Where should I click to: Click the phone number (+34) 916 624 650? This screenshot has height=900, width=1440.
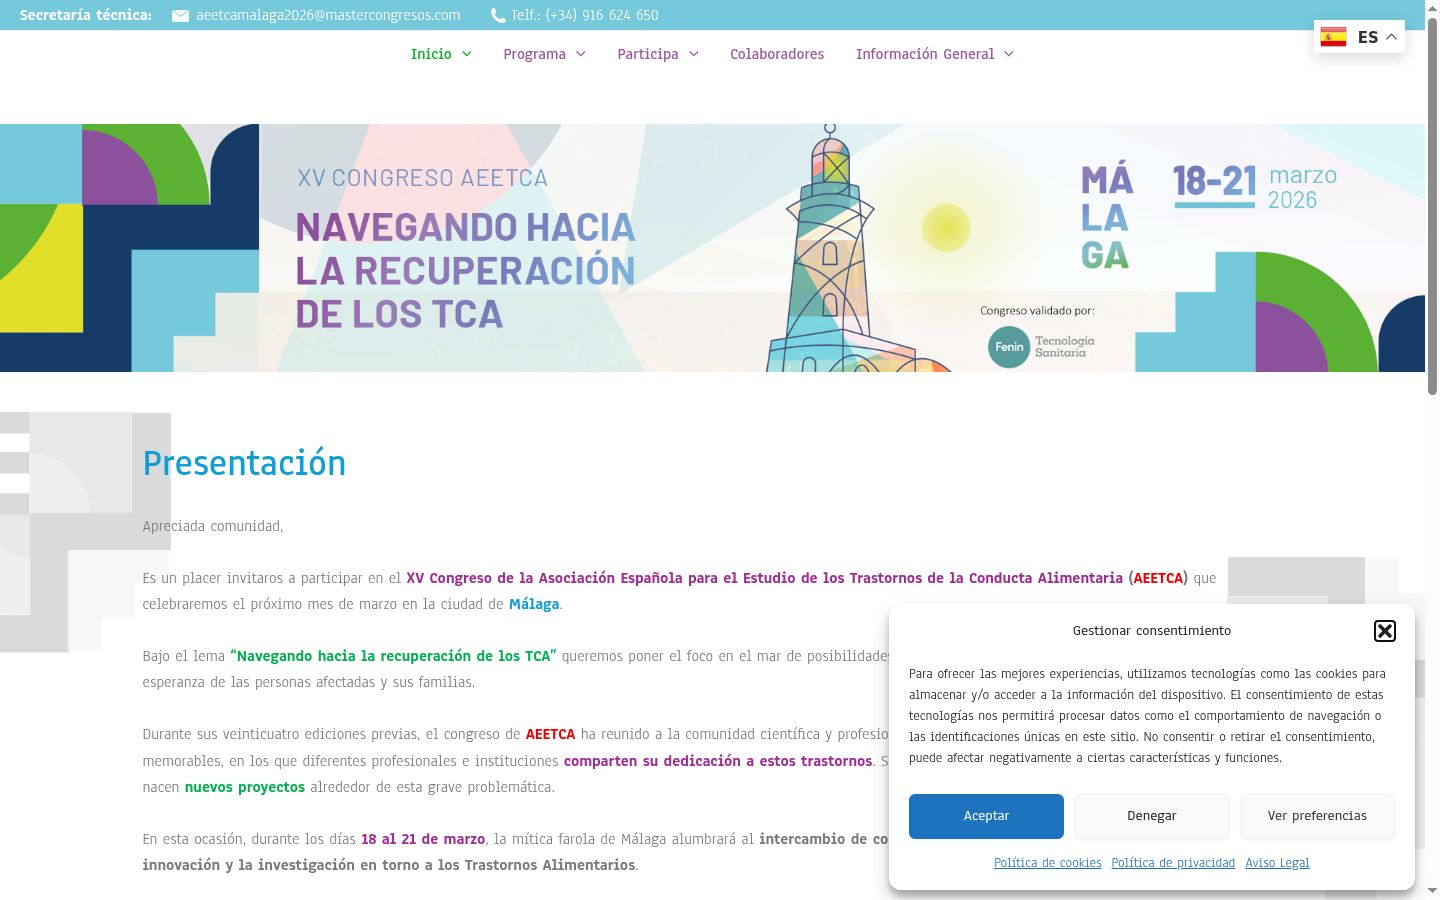602,15
